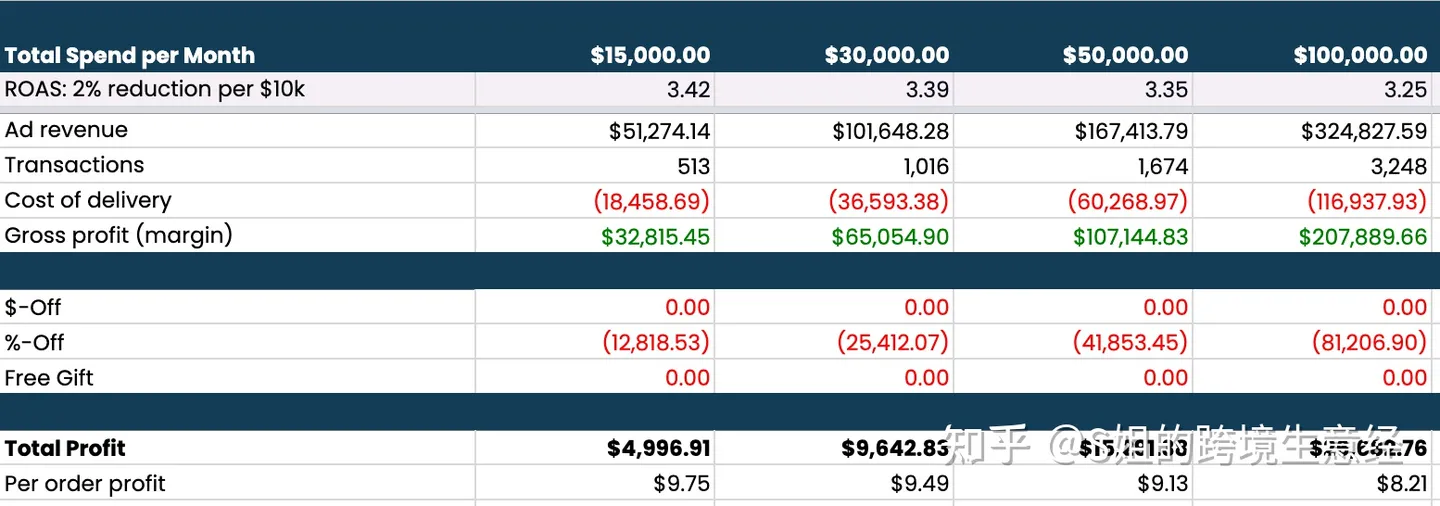Click the Per order profit label
Image resolution: width=1440 pixels, height=506 pixels.
click(x=85, y=484)
